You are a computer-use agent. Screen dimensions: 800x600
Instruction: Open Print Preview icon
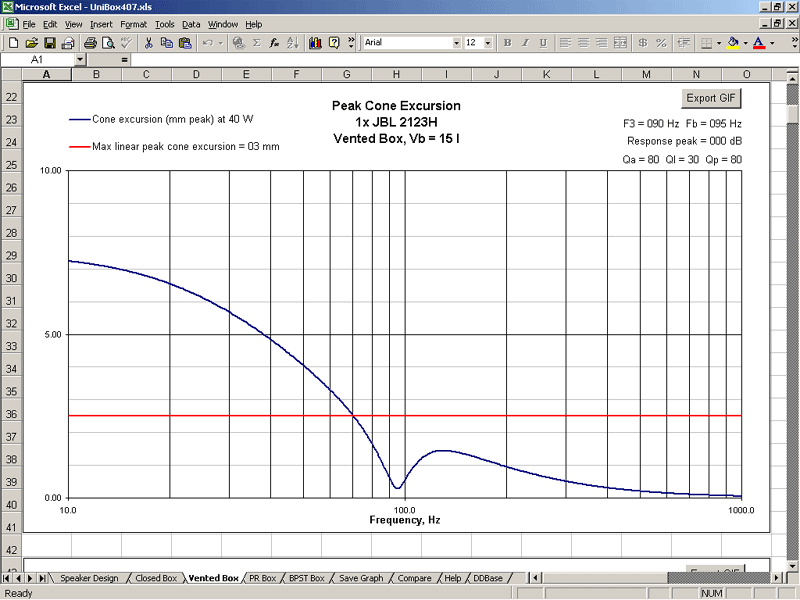pyautogui.click(x=108, y=43)
